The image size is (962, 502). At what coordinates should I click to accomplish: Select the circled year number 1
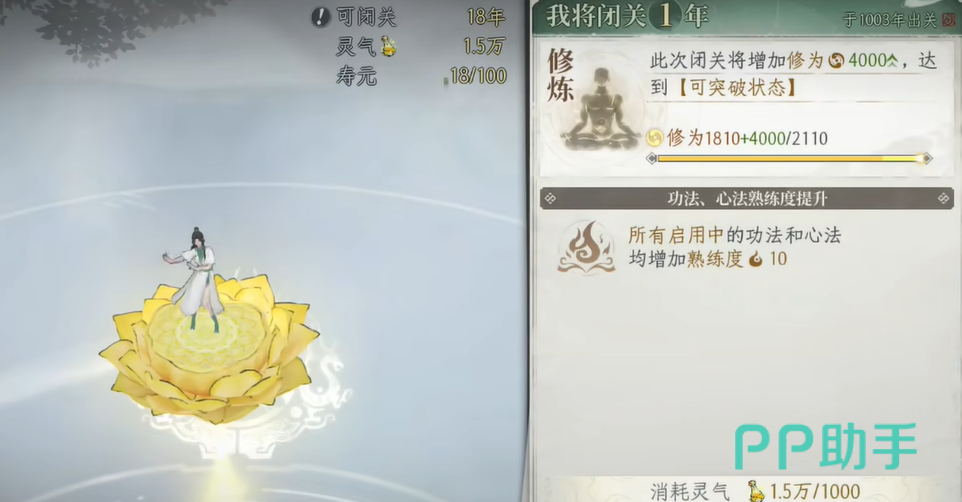tap(666, 15)
